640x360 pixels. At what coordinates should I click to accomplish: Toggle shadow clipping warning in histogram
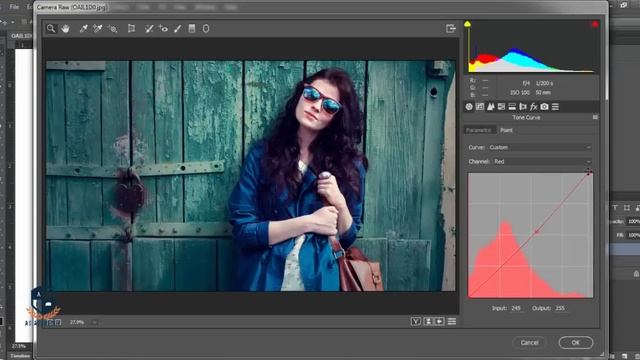click(x=468, y=24)
